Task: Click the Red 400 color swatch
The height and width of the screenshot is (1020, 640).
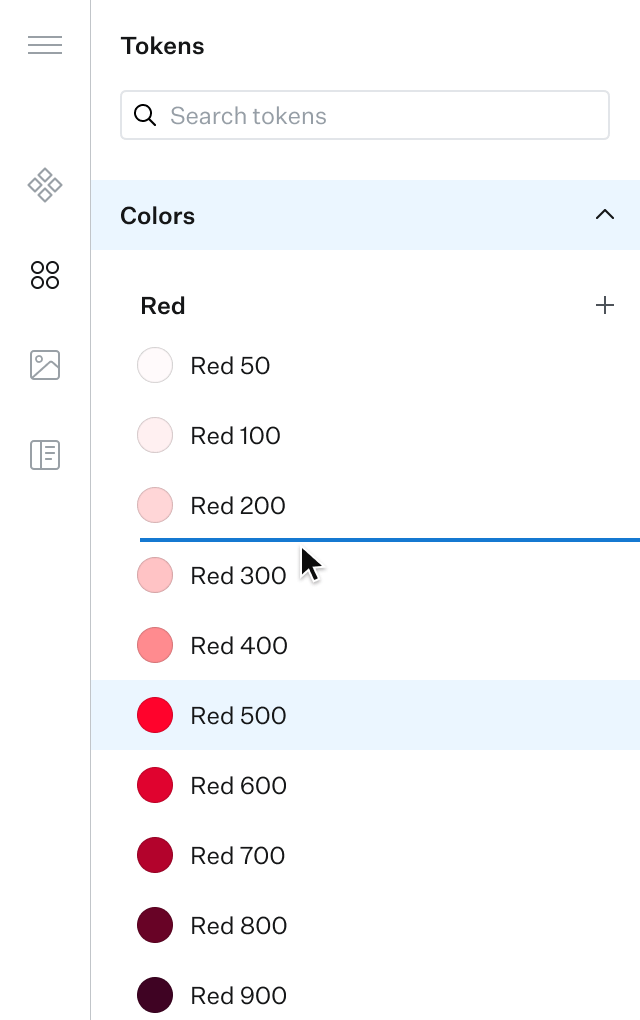Action: [155, 645]
